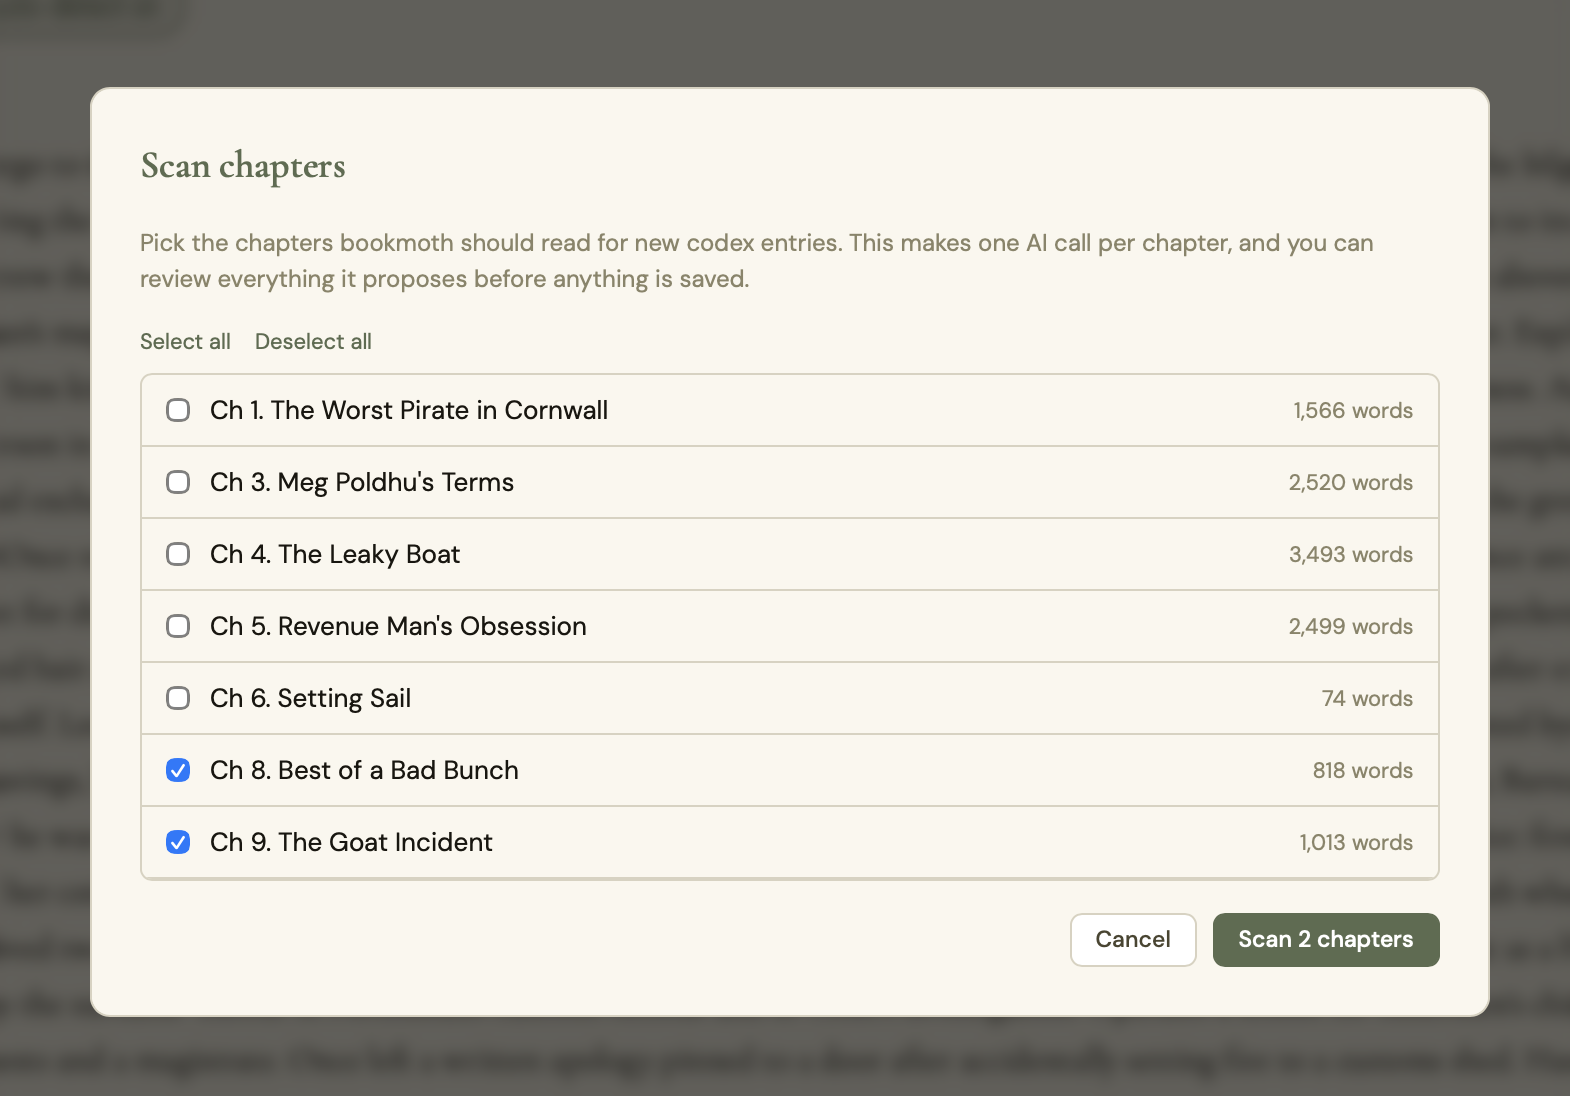Click the '818 words' count
The height and width of the screenshot is (1096, 1570).
1363,770
